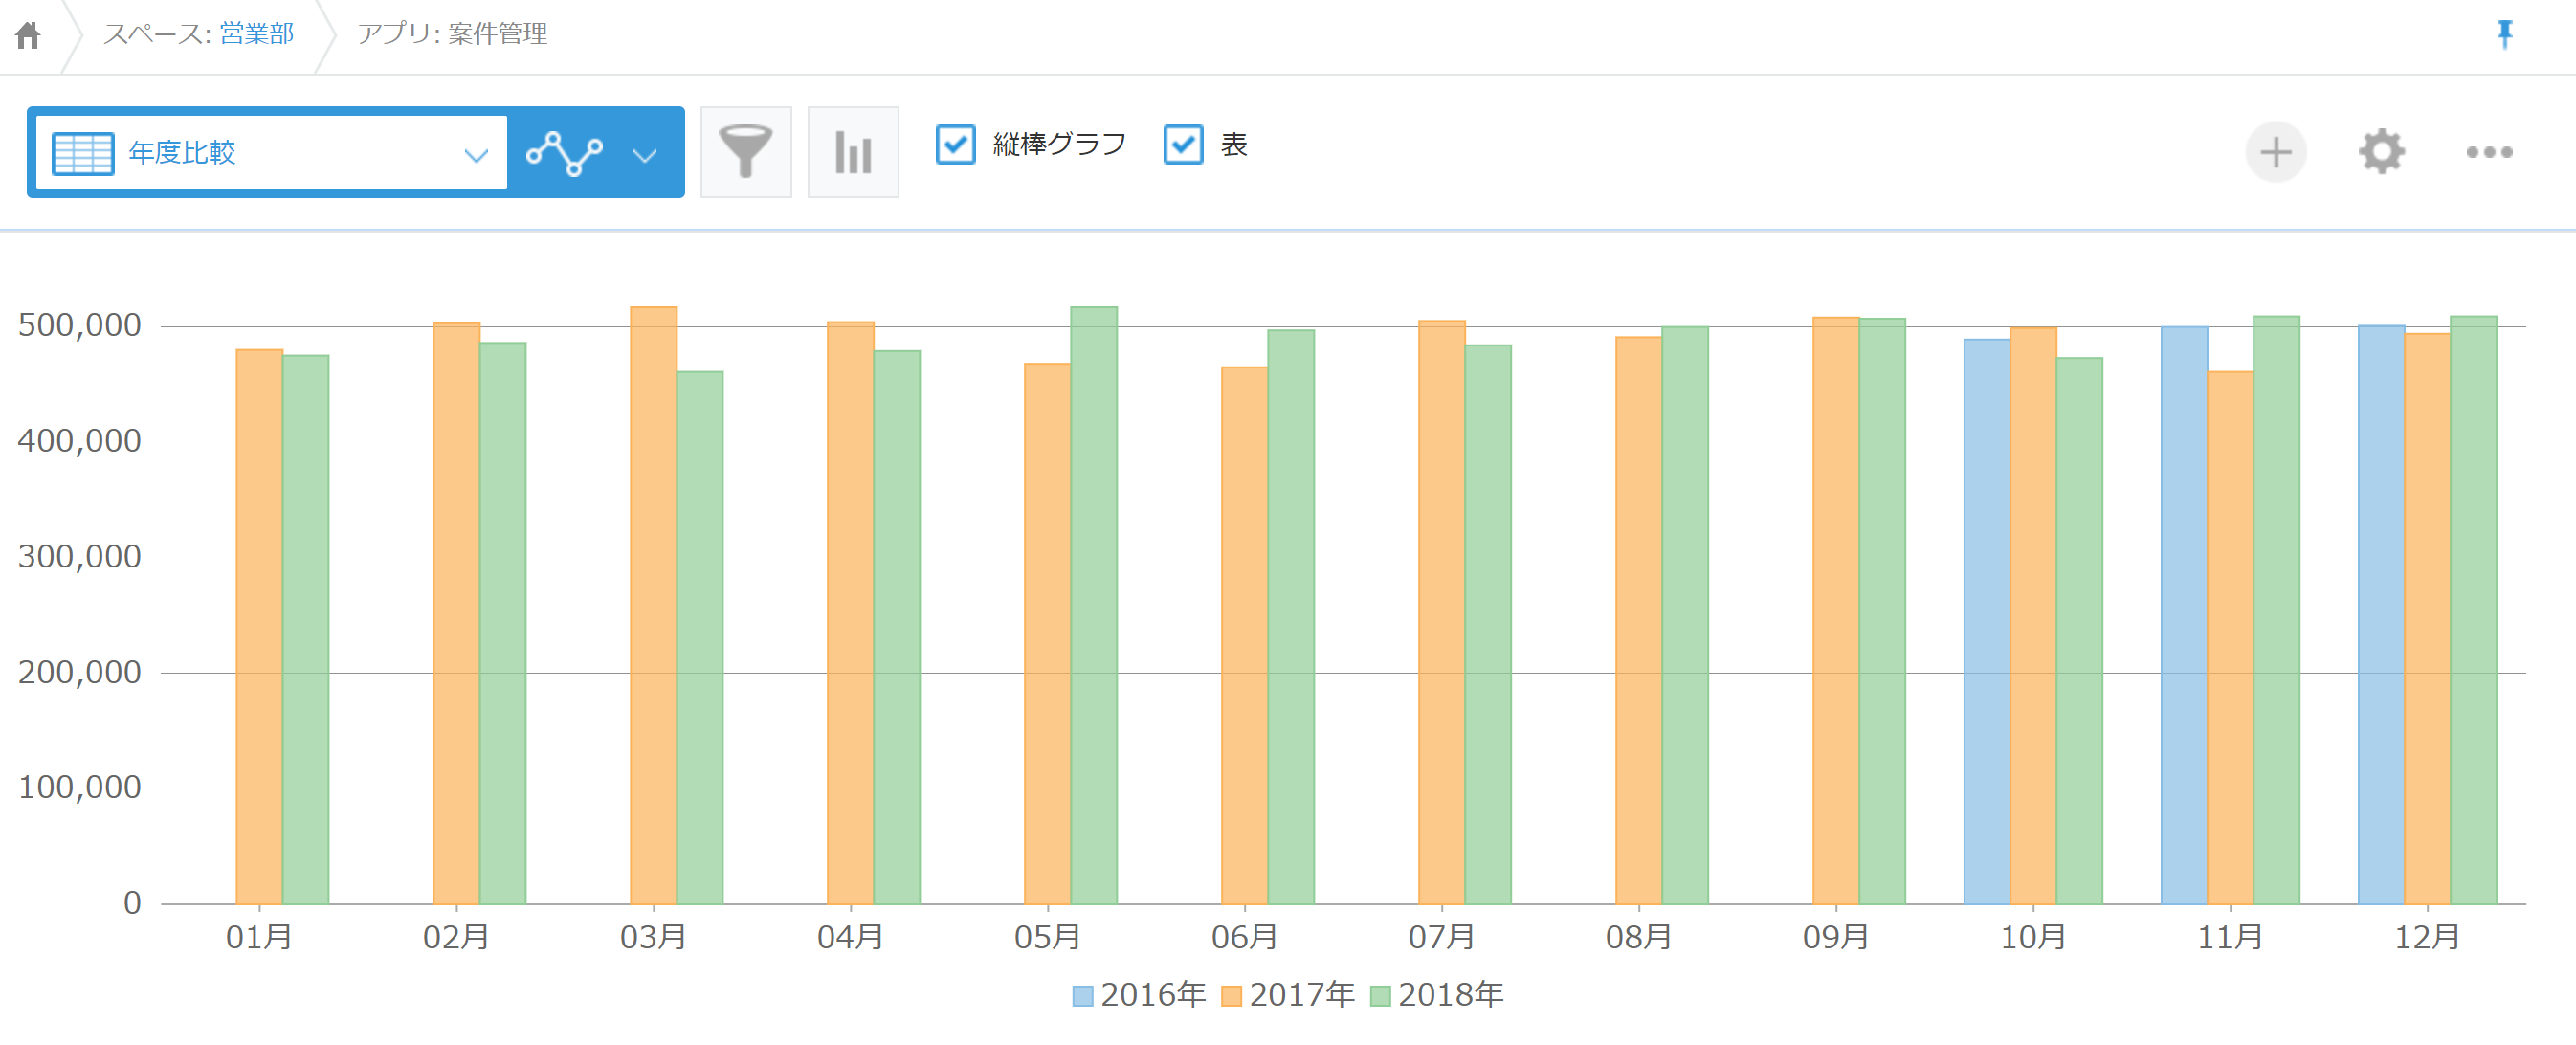The width and height of the screenshot is (2576, 1045).
Task: Click the table view list icon
Action: 82,153
